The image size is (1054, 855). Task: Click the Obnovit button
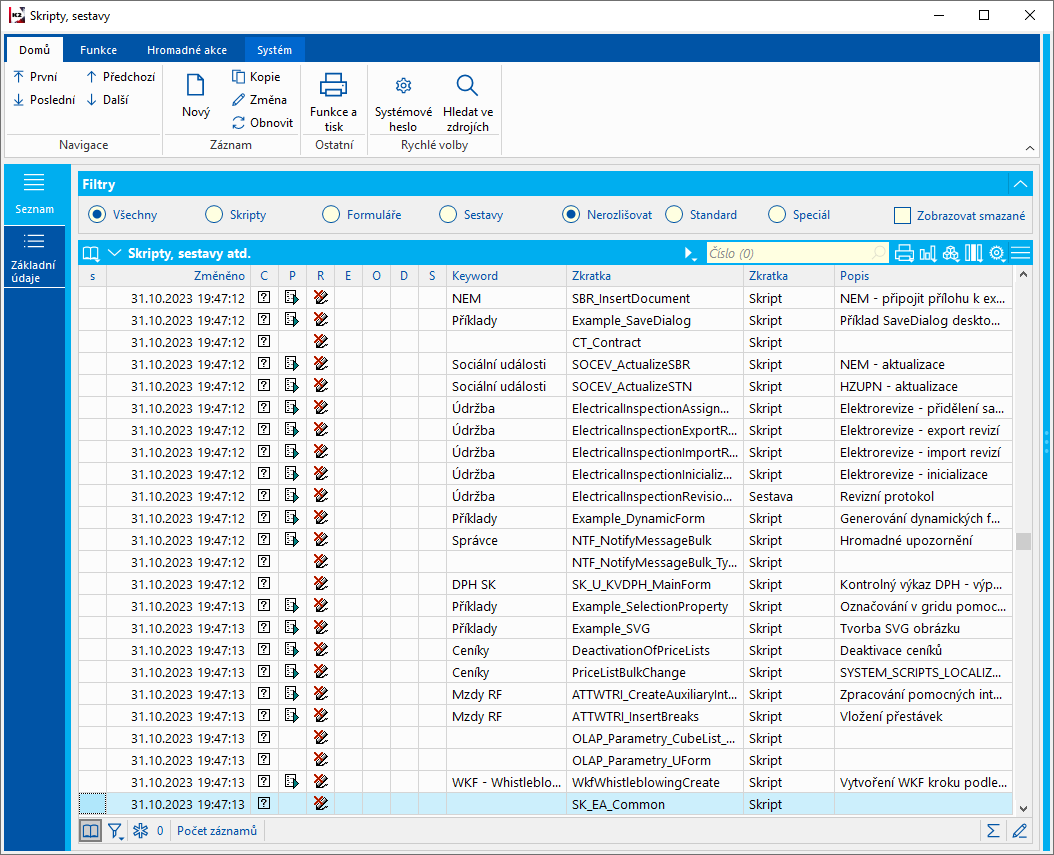coord(262,123)
